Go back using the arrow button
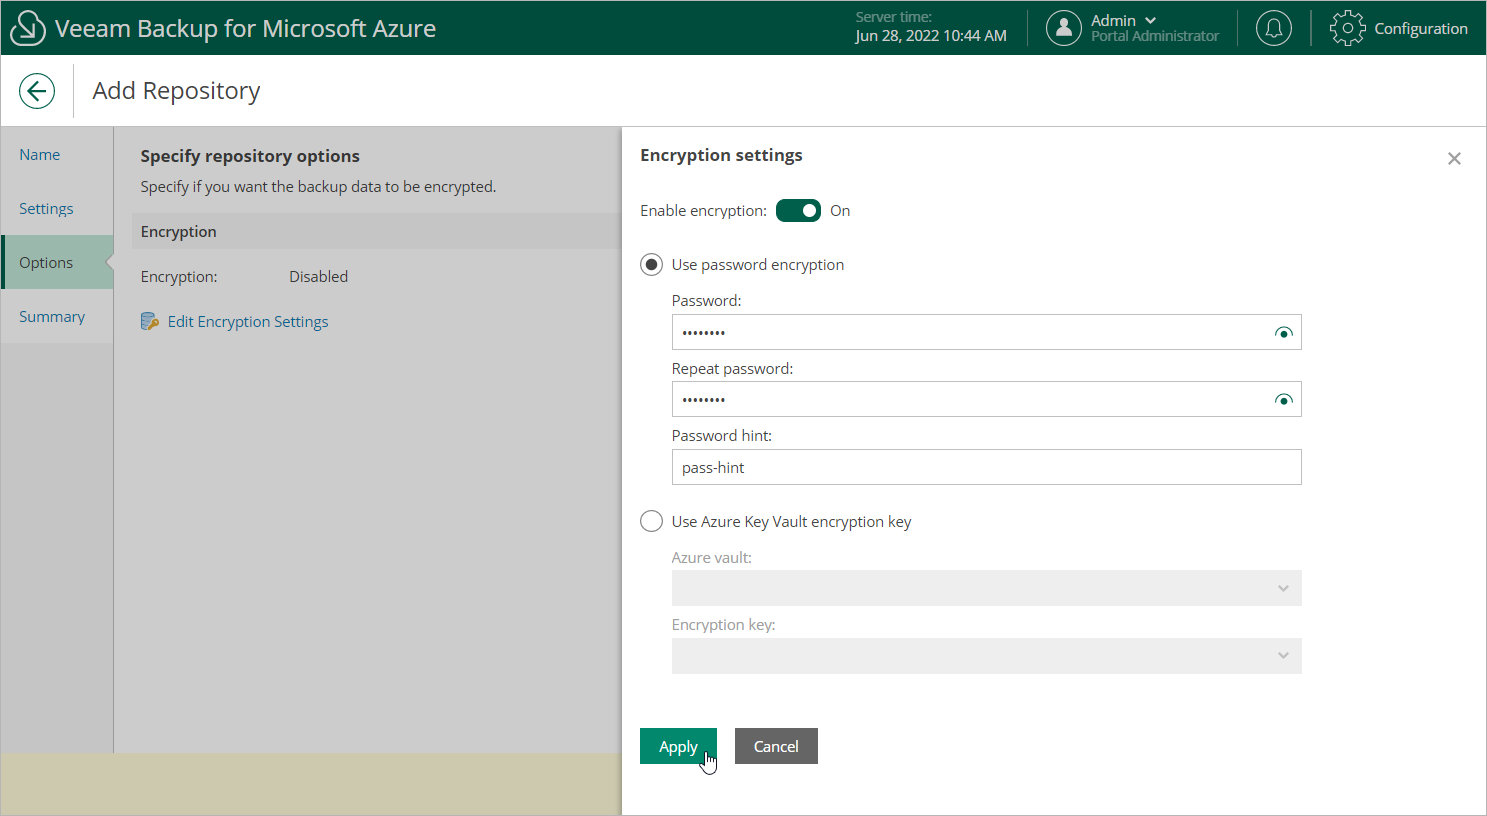 [37, 91]
